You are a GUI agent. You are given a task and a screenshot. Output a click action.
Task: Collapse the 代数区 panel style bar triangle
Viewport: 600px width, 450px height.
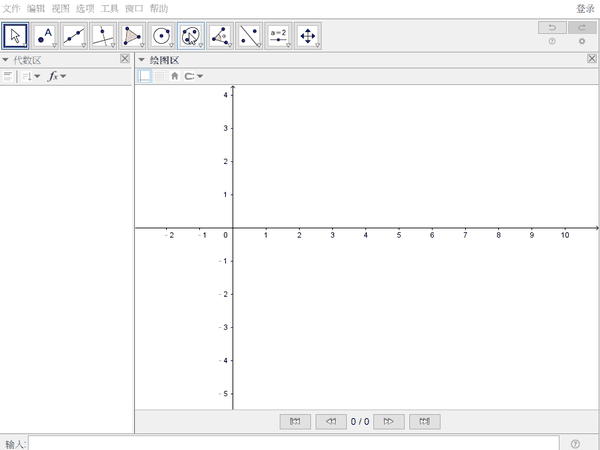[x=5, y=60]
